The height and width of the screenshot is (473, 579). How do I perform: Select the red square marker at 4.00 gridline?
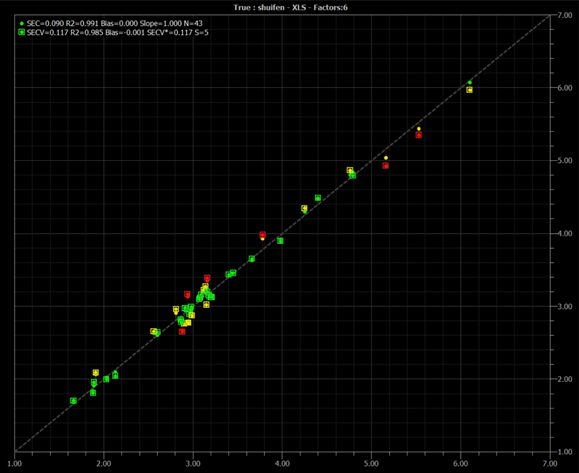click(263, 234)
